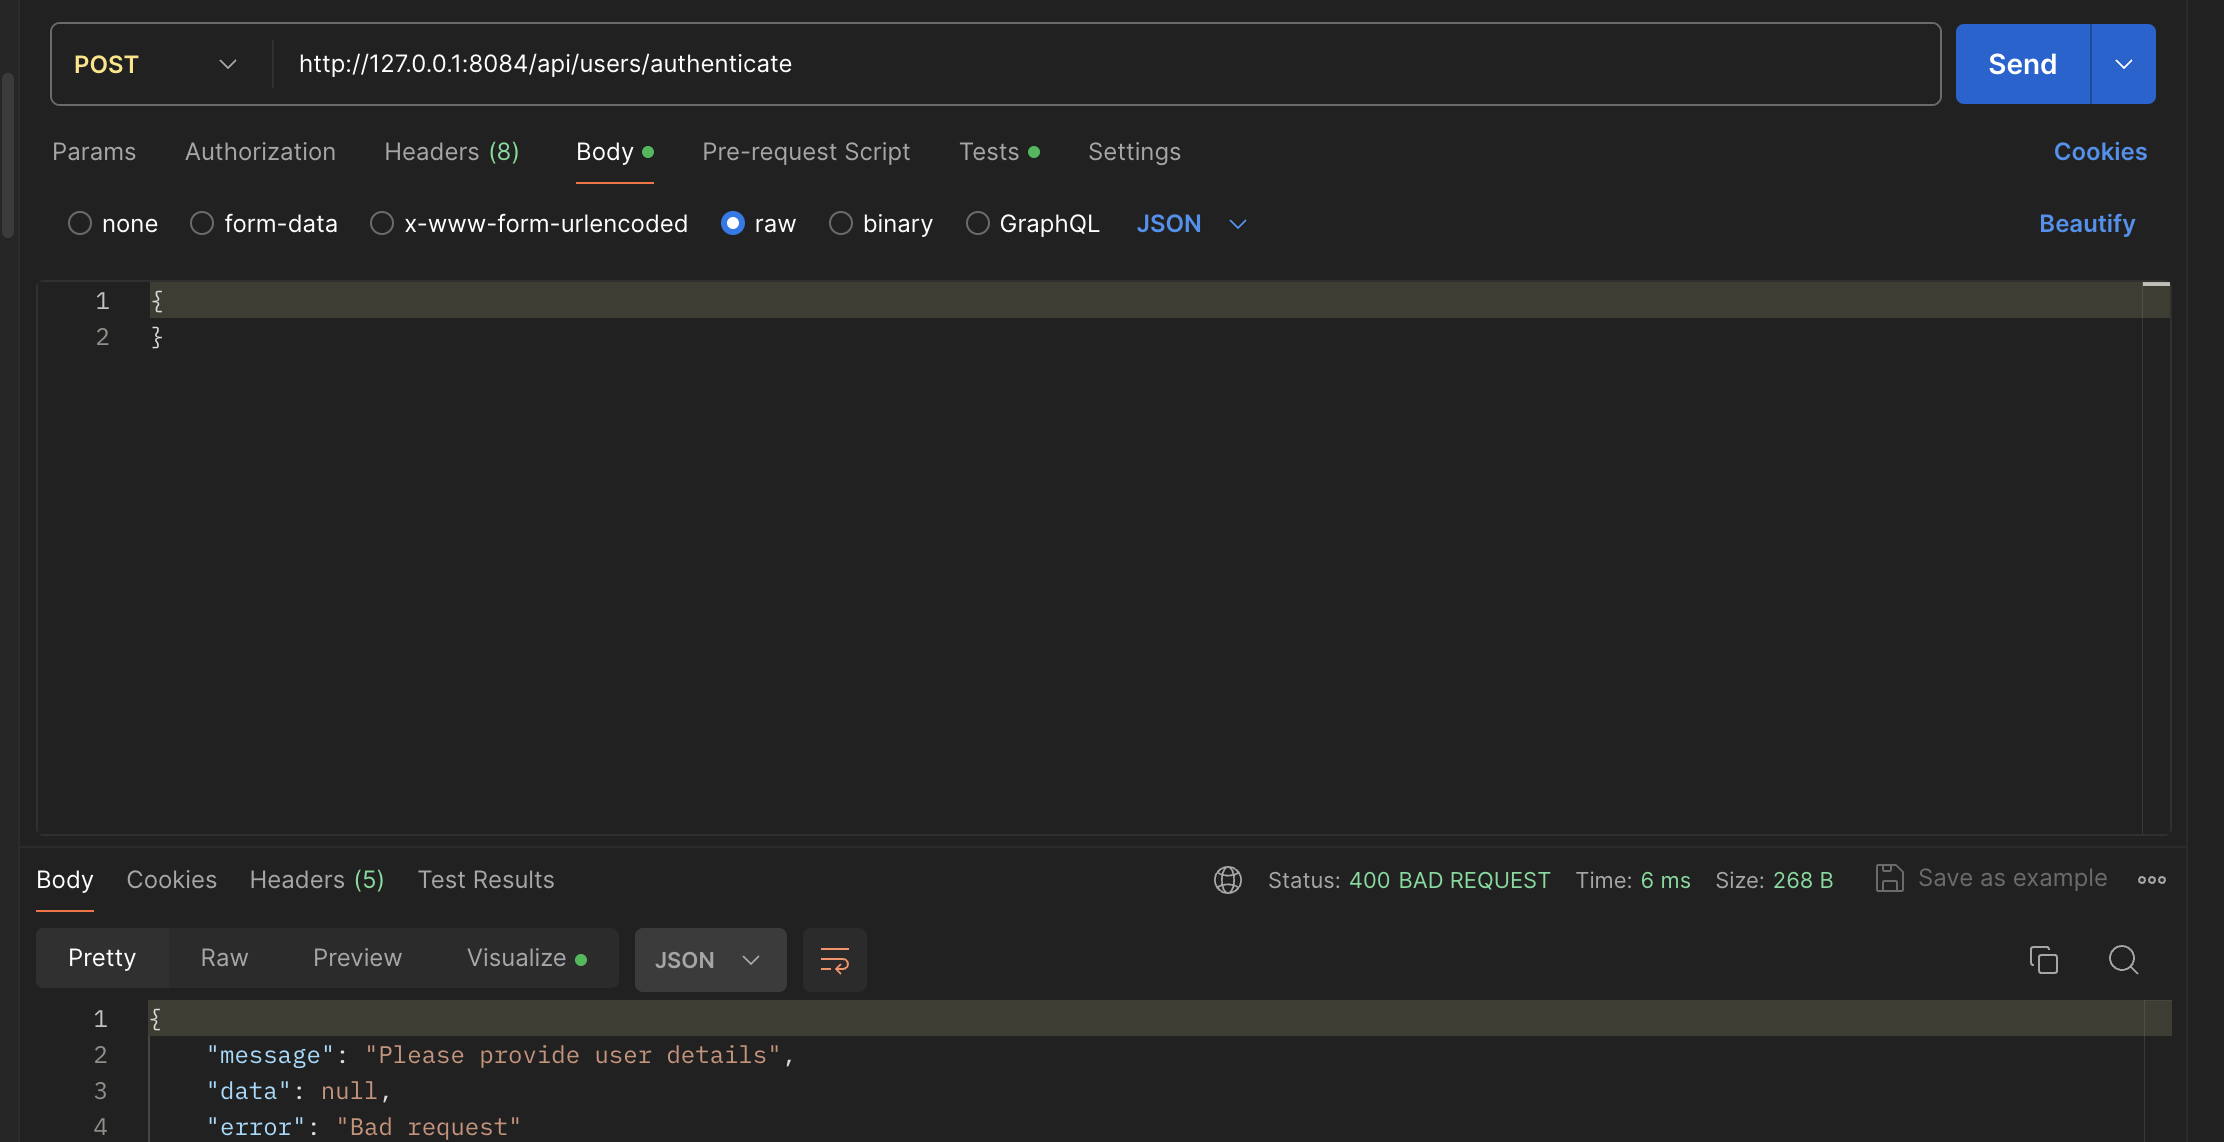The height and width of the screenshot is (1142, 2224).
Task: Open the response JSON format dropdown
Action: click(x=710, y=960)
